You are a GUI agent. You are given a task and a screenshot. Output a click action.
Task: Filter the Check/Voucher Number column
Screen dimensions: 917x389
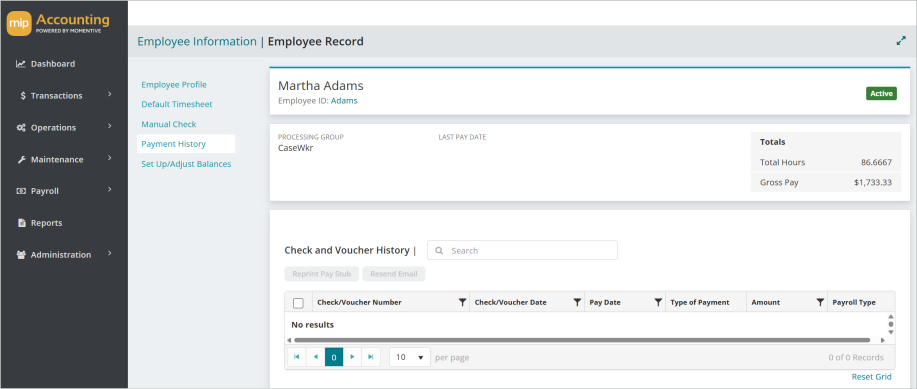point(462,302)
